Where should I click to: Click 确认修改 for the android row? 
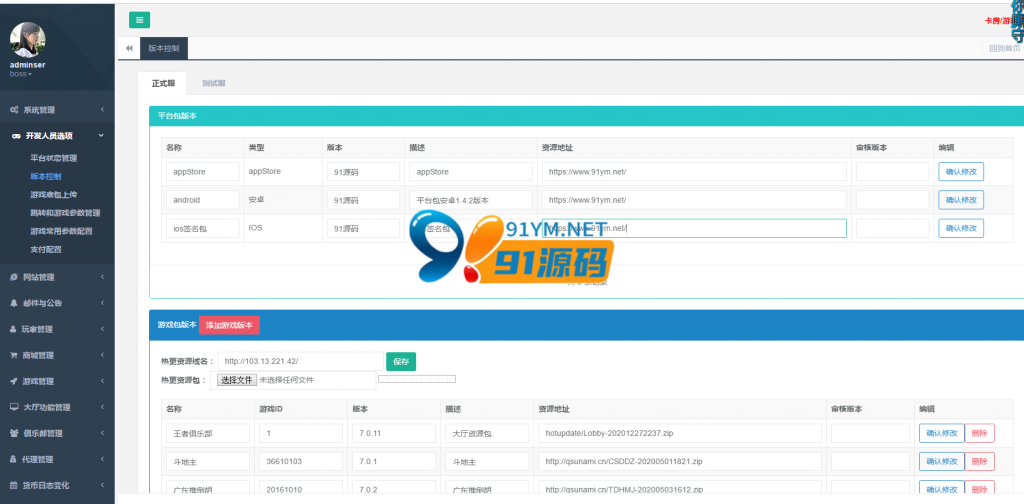point(961,200)
